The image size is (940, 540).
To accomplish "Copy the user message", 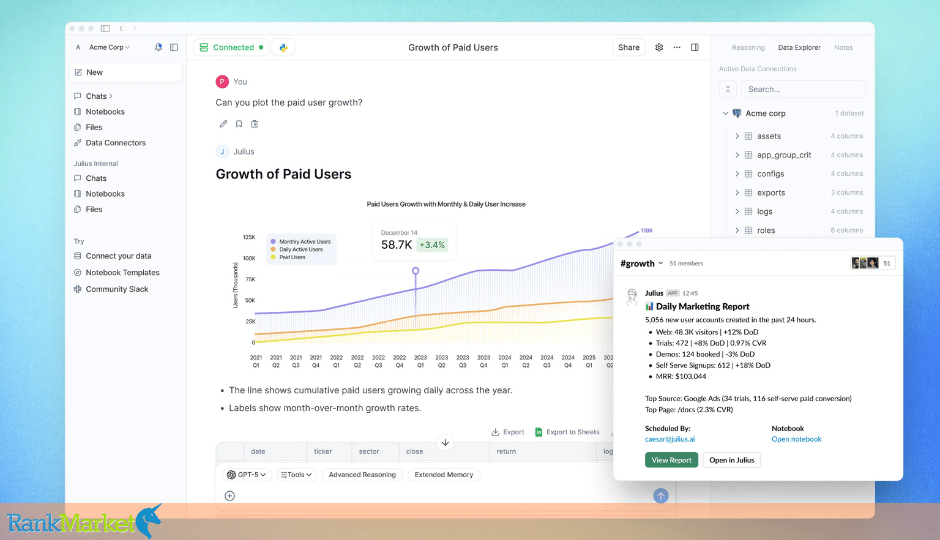I will 255,124.
